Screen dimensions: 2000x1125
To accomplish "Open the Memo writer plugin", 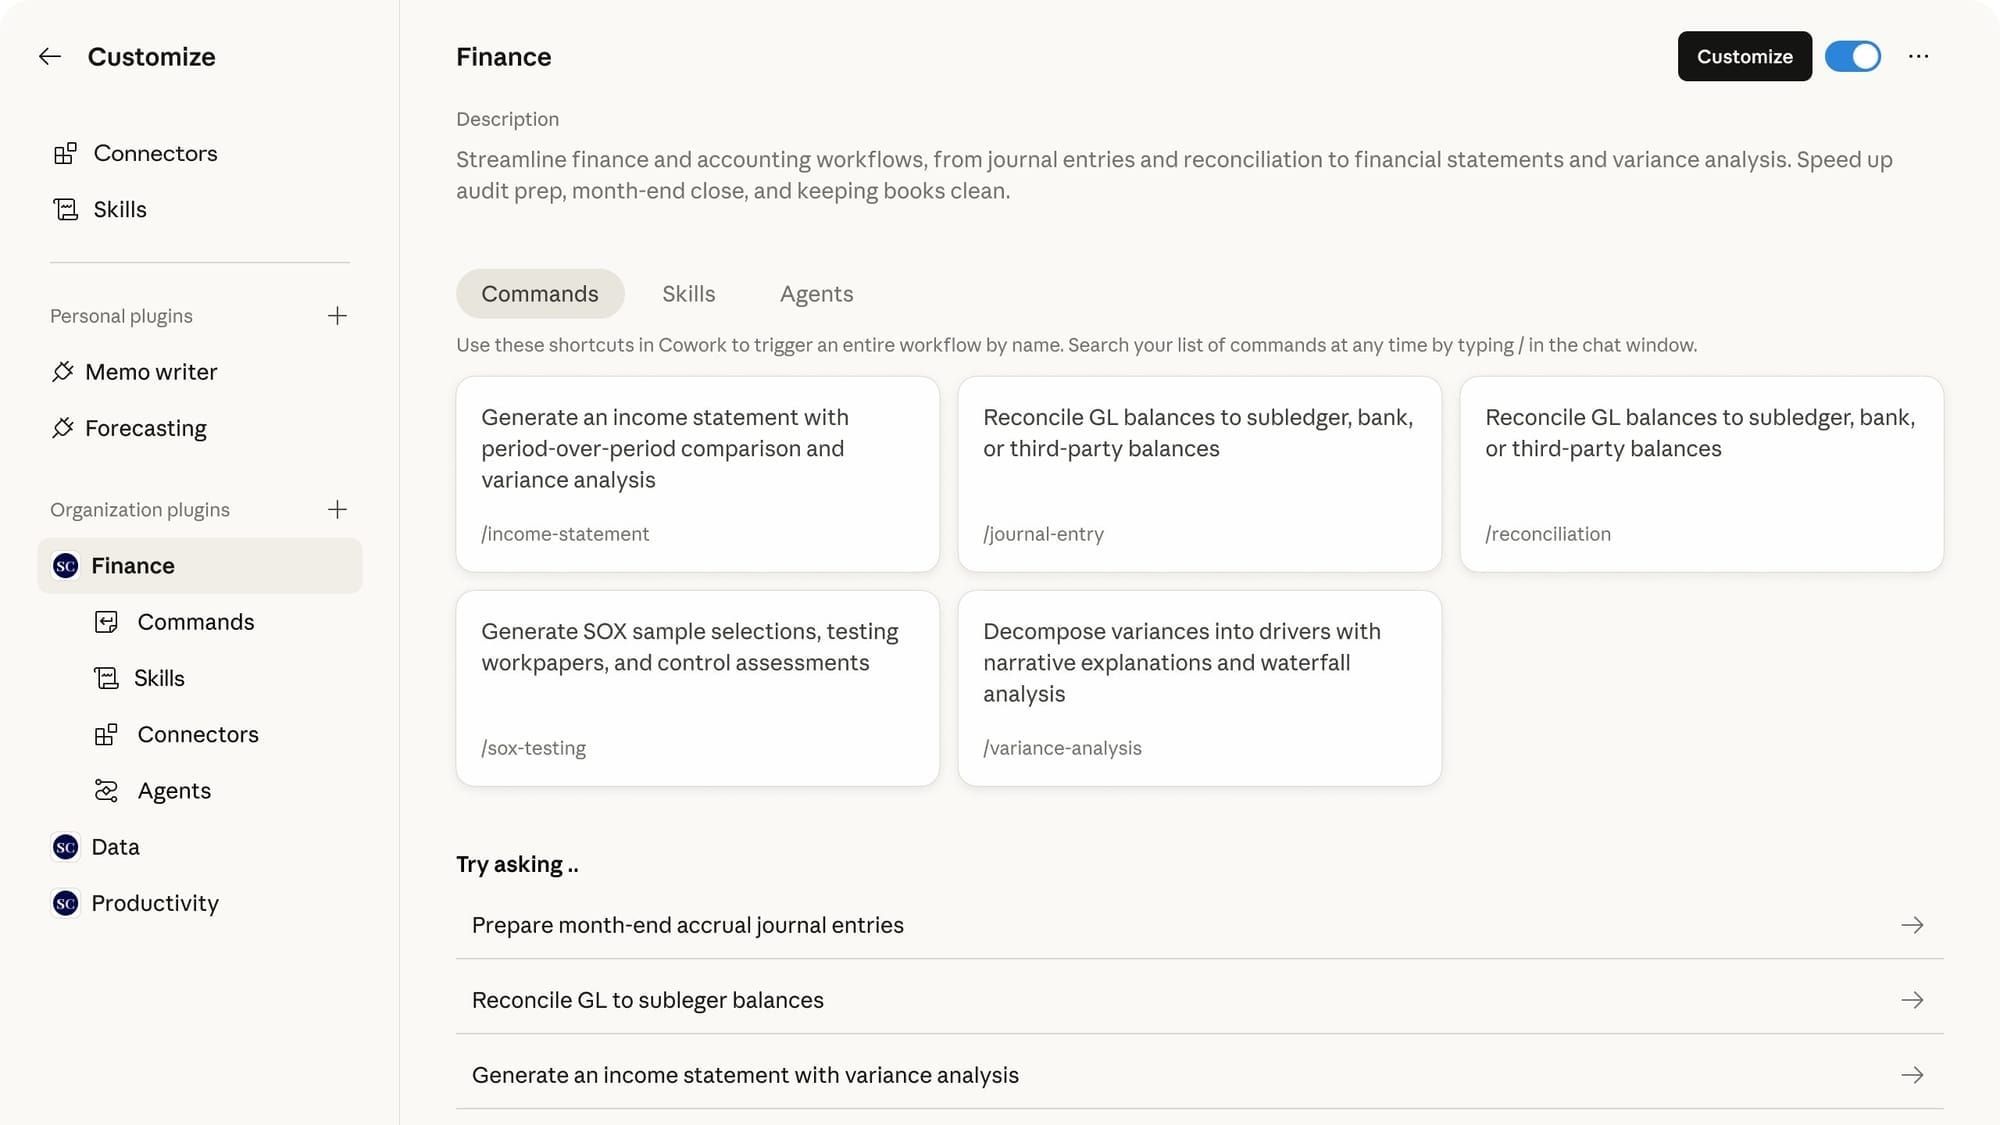I will 150,372.
